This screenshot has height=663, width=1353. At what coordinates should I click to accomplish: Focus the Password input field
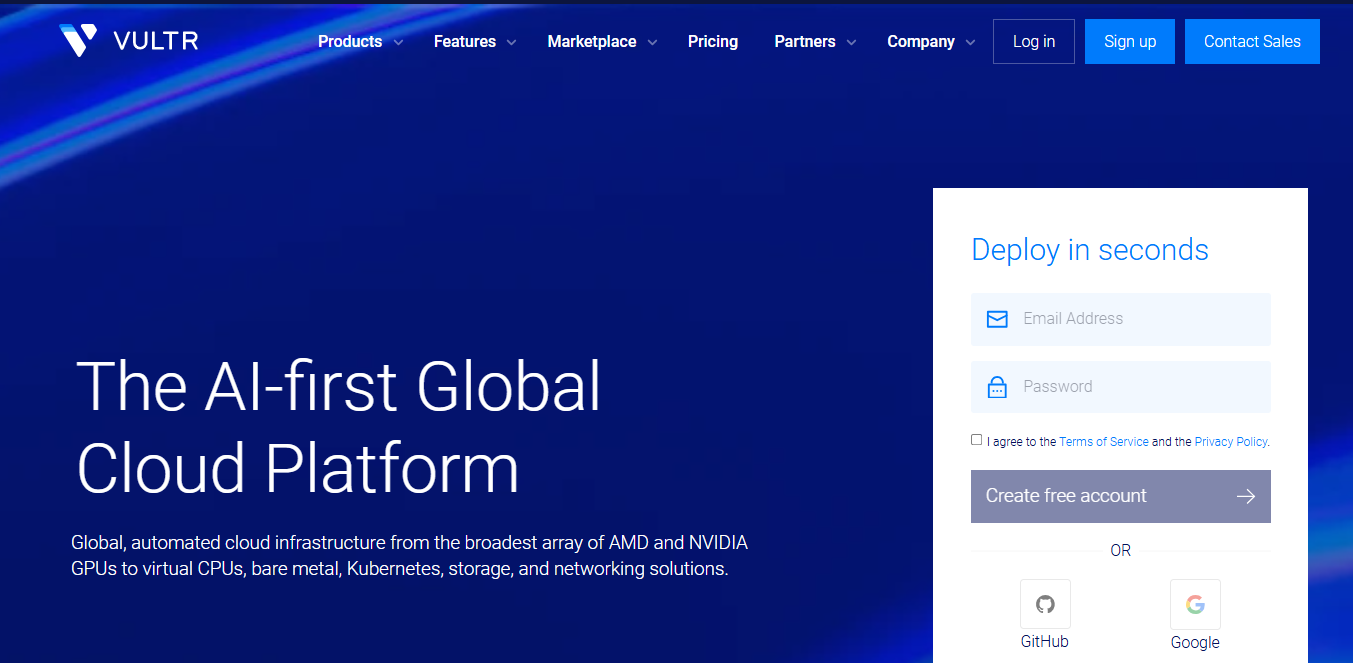[x=1121, y=387]
